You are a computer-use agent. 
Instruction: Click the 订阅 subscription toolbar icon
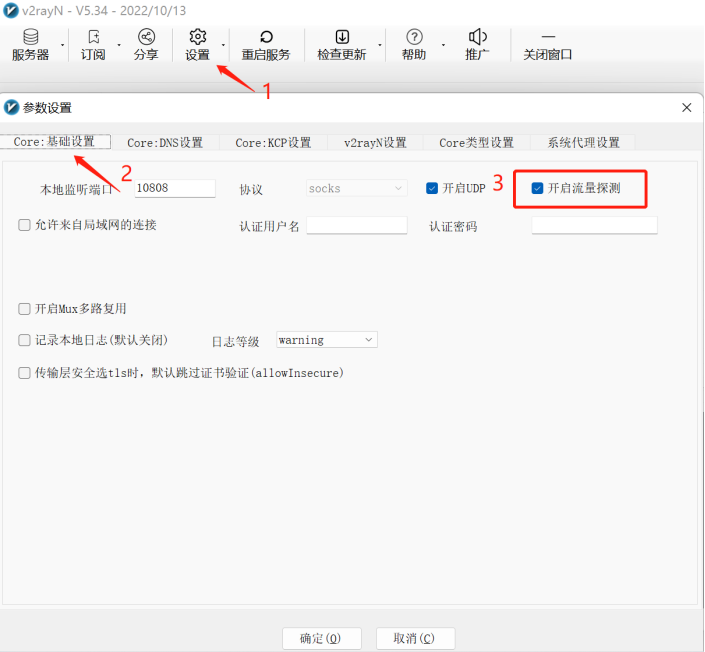(x=93, y=45)
